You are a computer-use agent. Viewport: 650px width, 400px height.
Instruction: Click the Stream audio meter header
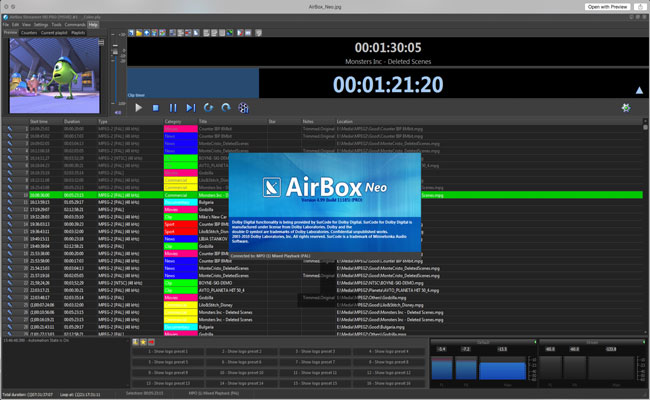592,342
